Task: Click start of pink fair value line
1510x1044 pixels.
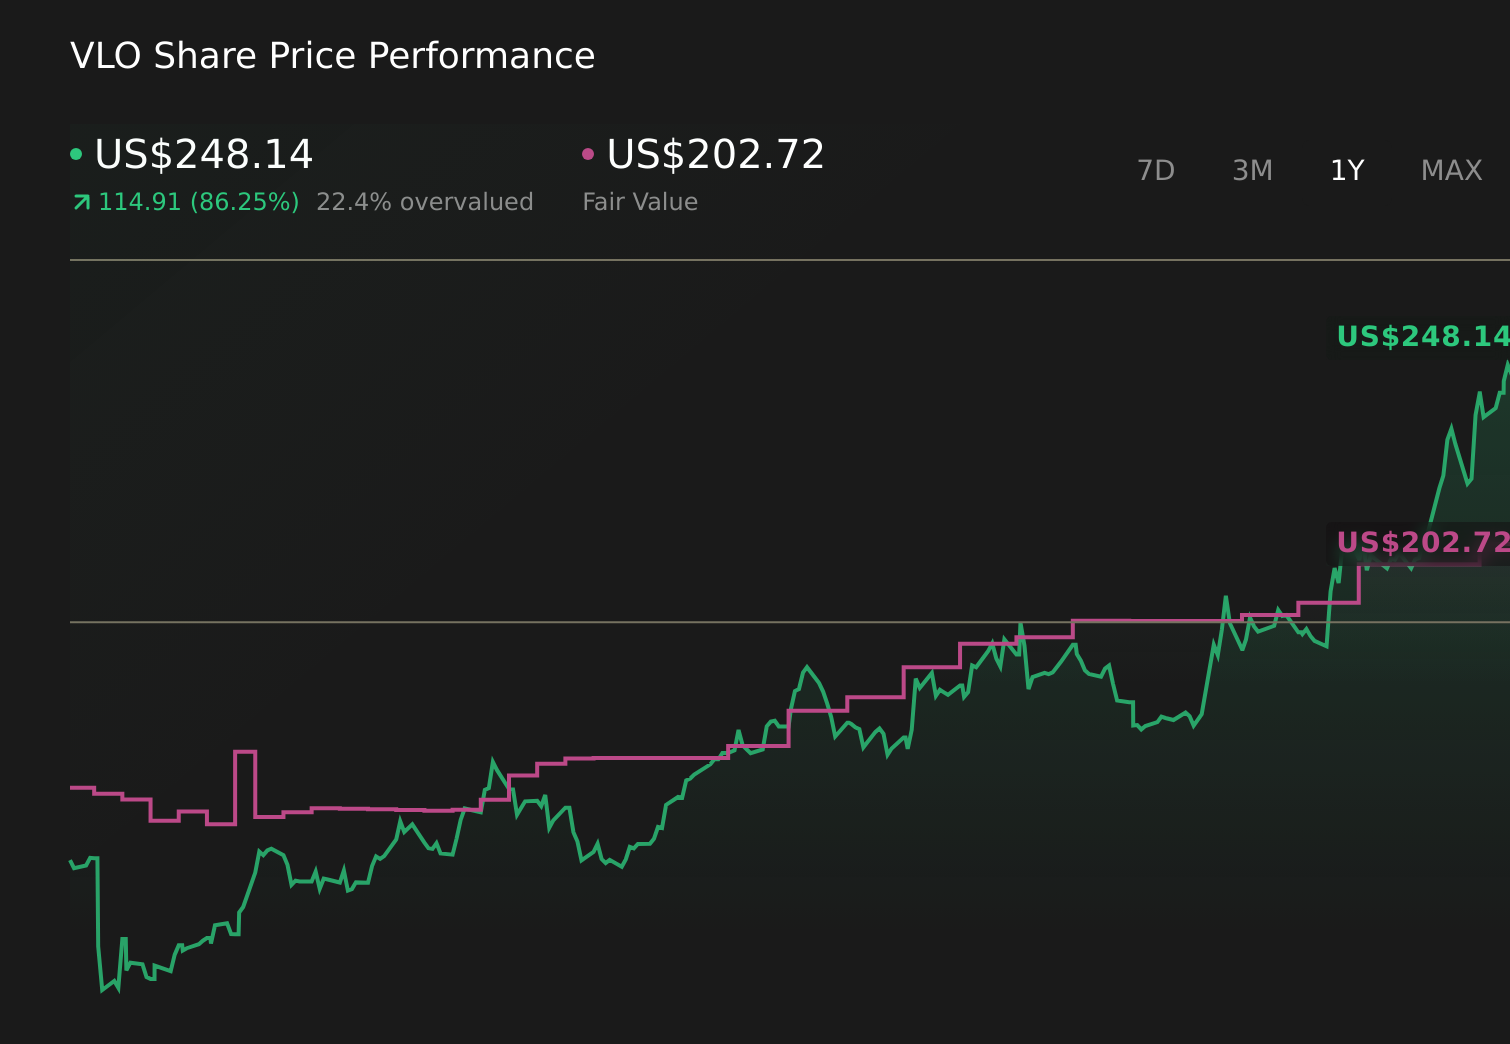Action: pos(73,788)
